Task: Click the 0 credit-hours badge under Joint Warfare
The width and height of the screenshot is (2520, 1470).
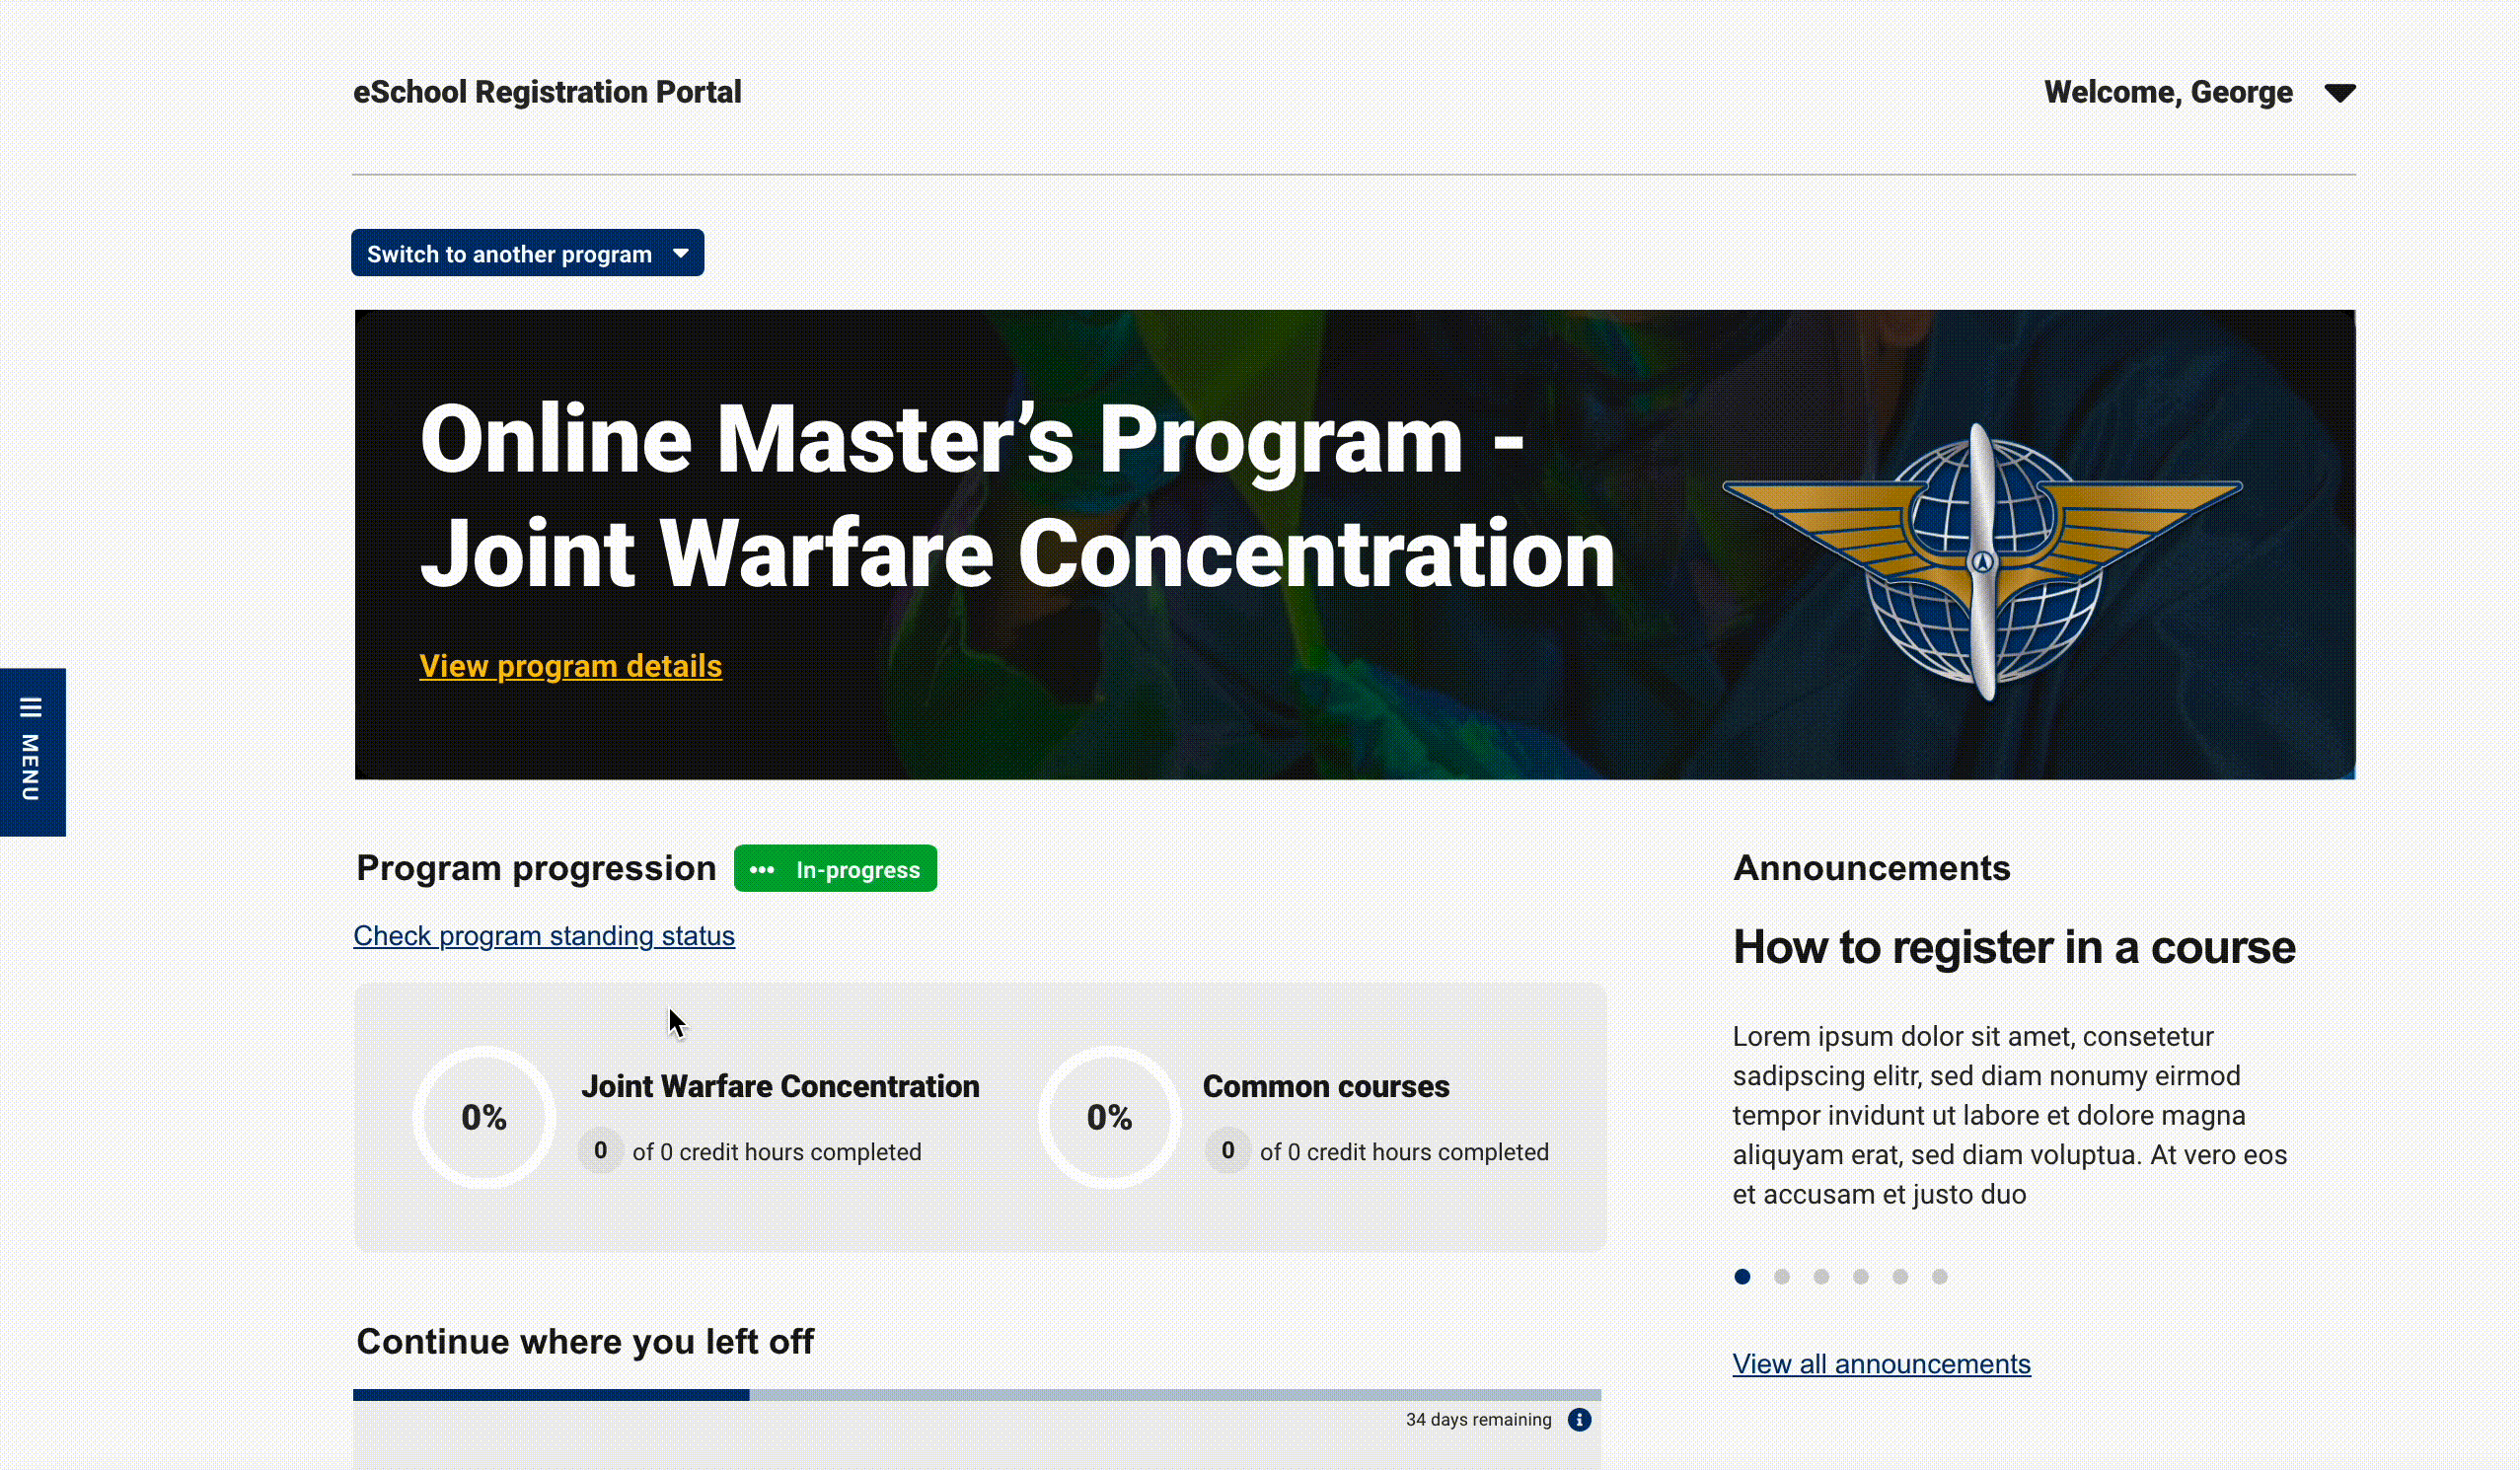Action: (600, 1151)
